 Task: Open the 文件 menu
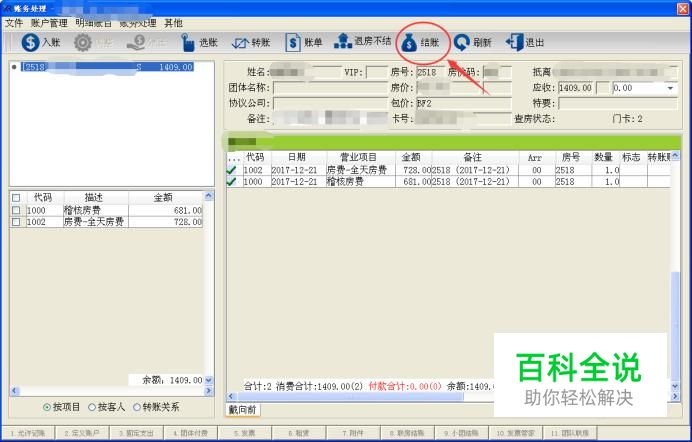point(13,23)
